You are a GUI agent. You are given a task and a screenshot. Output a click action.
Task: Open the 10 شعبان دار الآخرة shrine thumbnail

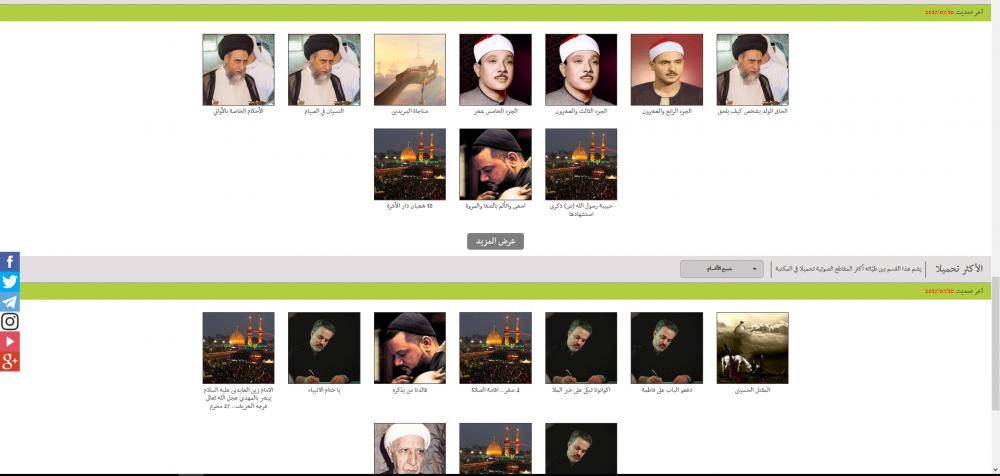point(409,164)
